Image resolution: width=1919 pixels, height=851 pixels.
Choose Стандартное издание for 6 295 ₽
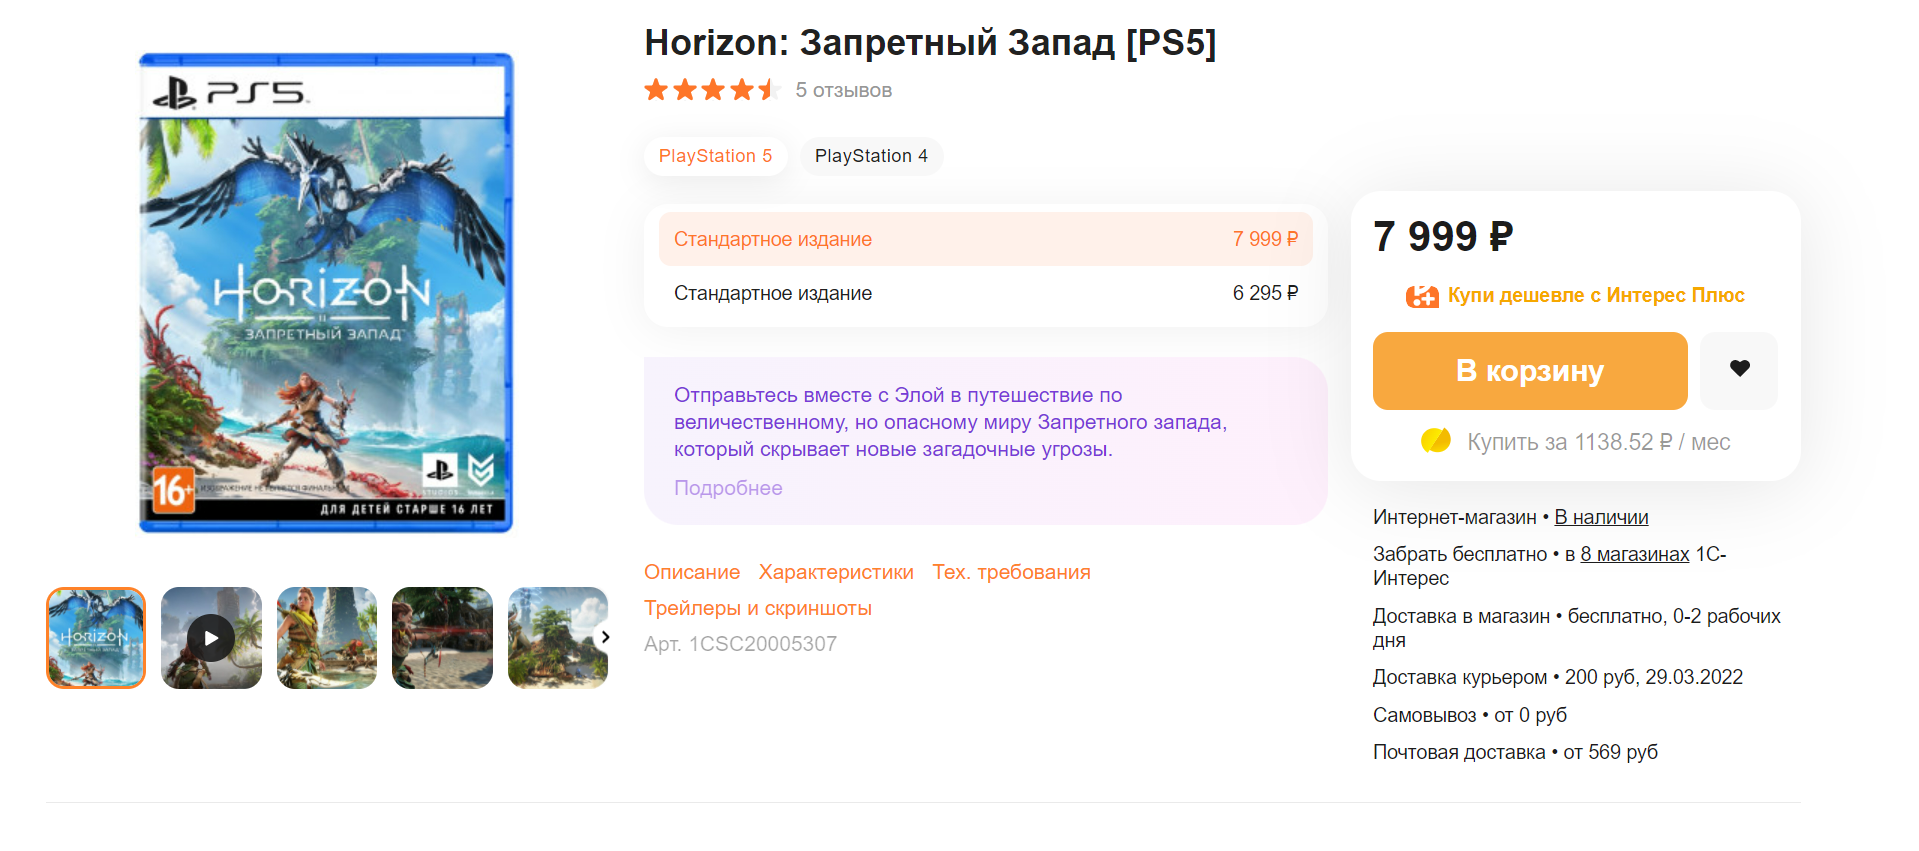click(985, 293)
